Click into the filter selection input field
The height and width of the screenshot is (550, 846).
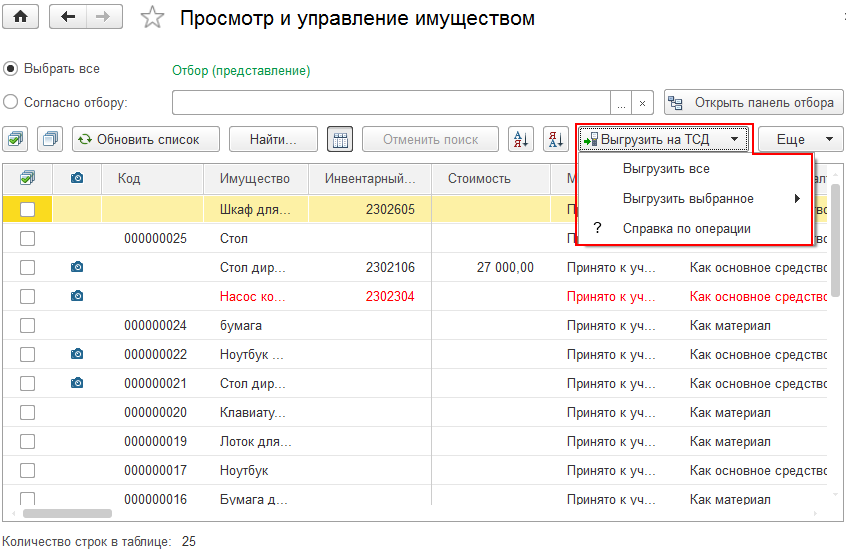click(x=391, y=103)
